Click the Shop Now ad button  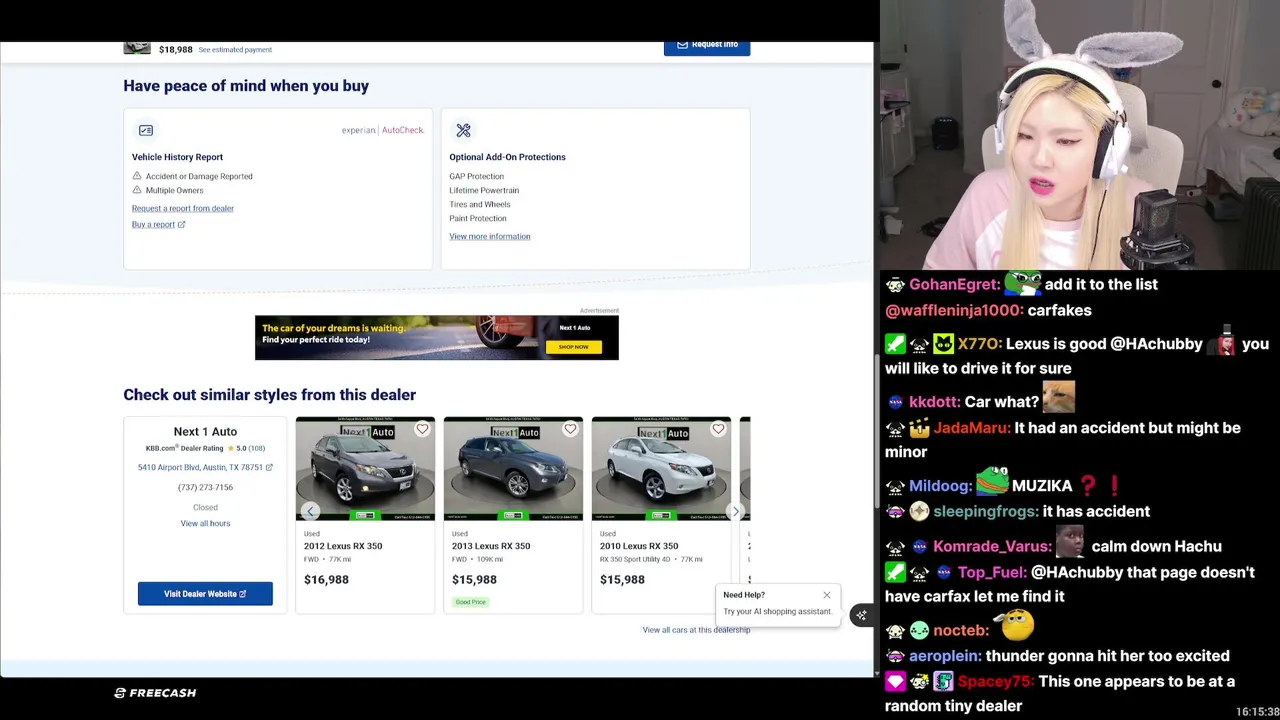(x=573, y=347)
